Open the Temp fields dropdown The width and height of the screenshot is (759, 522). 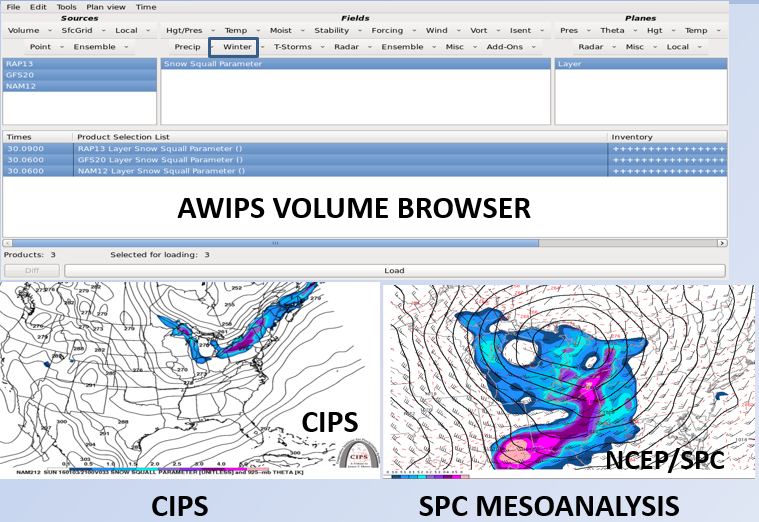[x=242, y=31]
